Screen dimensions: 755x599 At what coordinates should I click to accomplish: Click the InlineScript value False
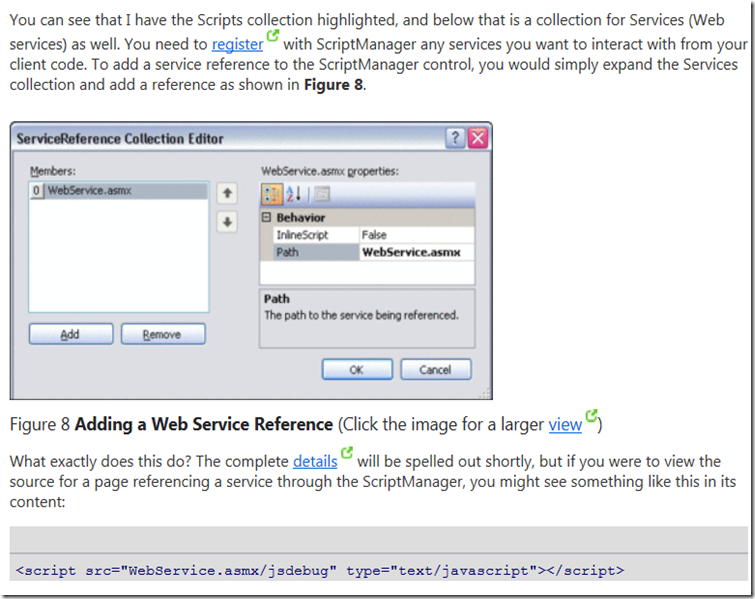pos(417,235)
